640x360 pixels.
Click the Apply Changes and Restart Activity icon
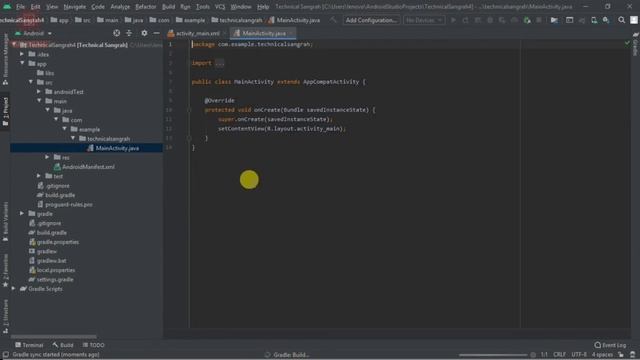(465, 20)
